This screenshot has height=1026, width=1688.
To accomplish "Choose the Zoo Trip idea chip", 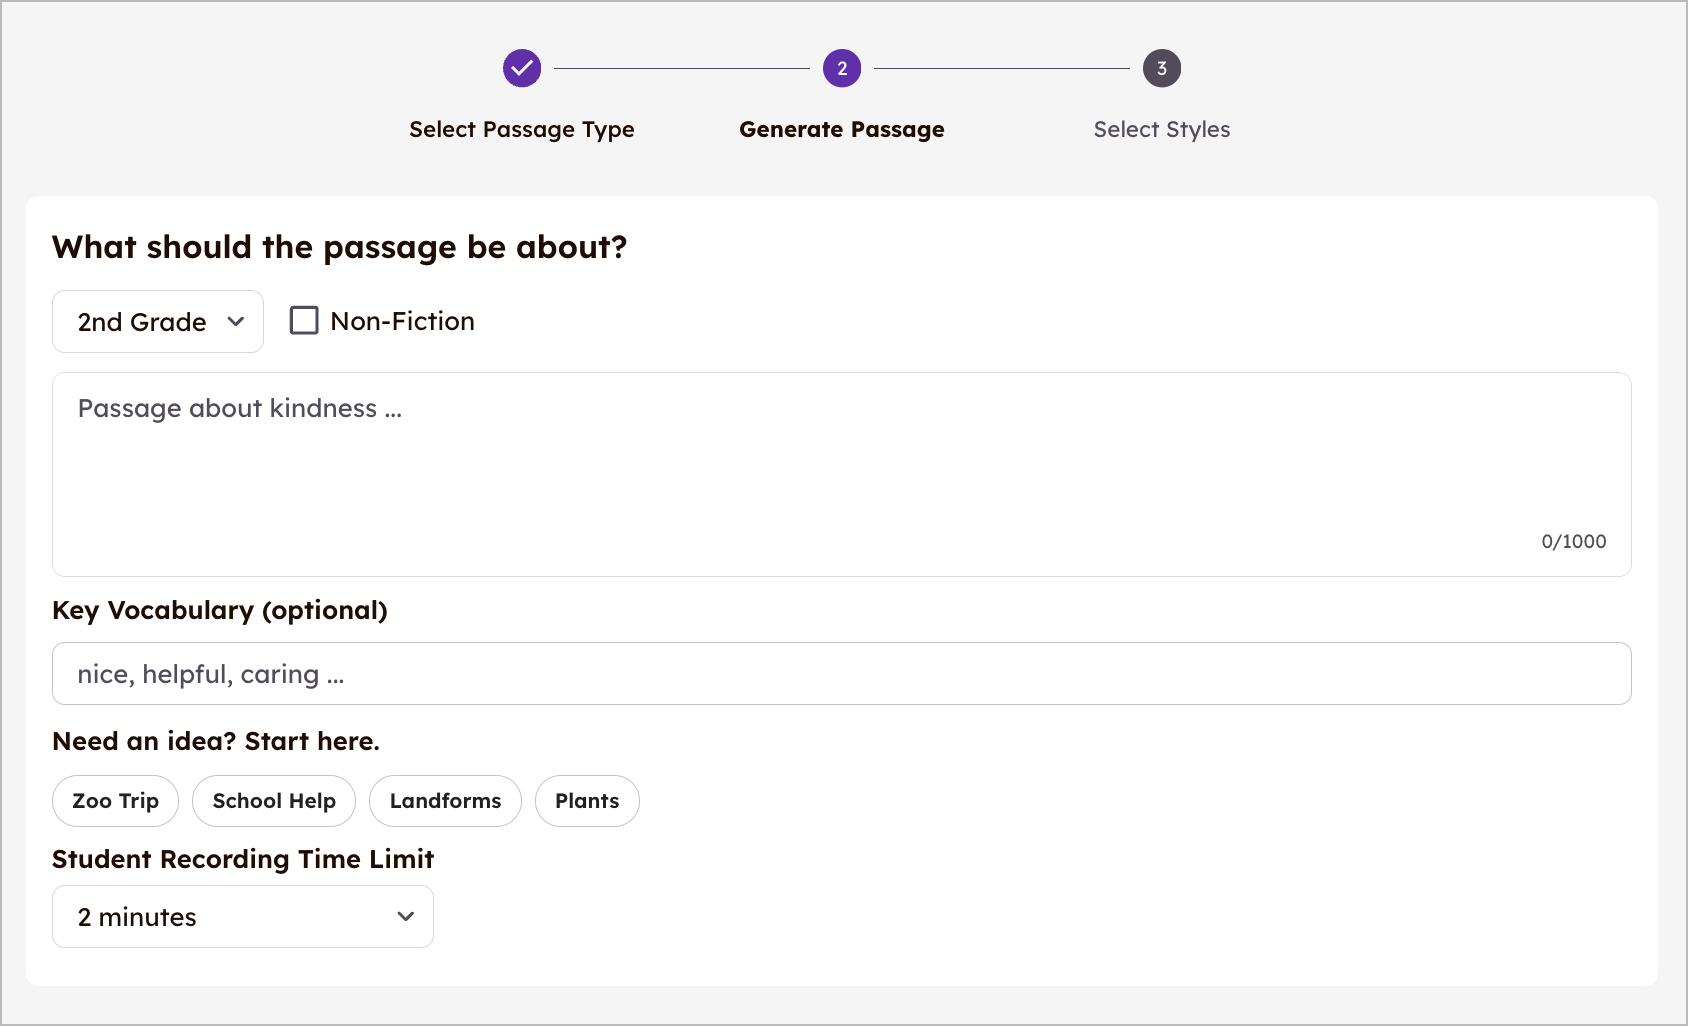I will pyautogui.click(x=115, y=801).
